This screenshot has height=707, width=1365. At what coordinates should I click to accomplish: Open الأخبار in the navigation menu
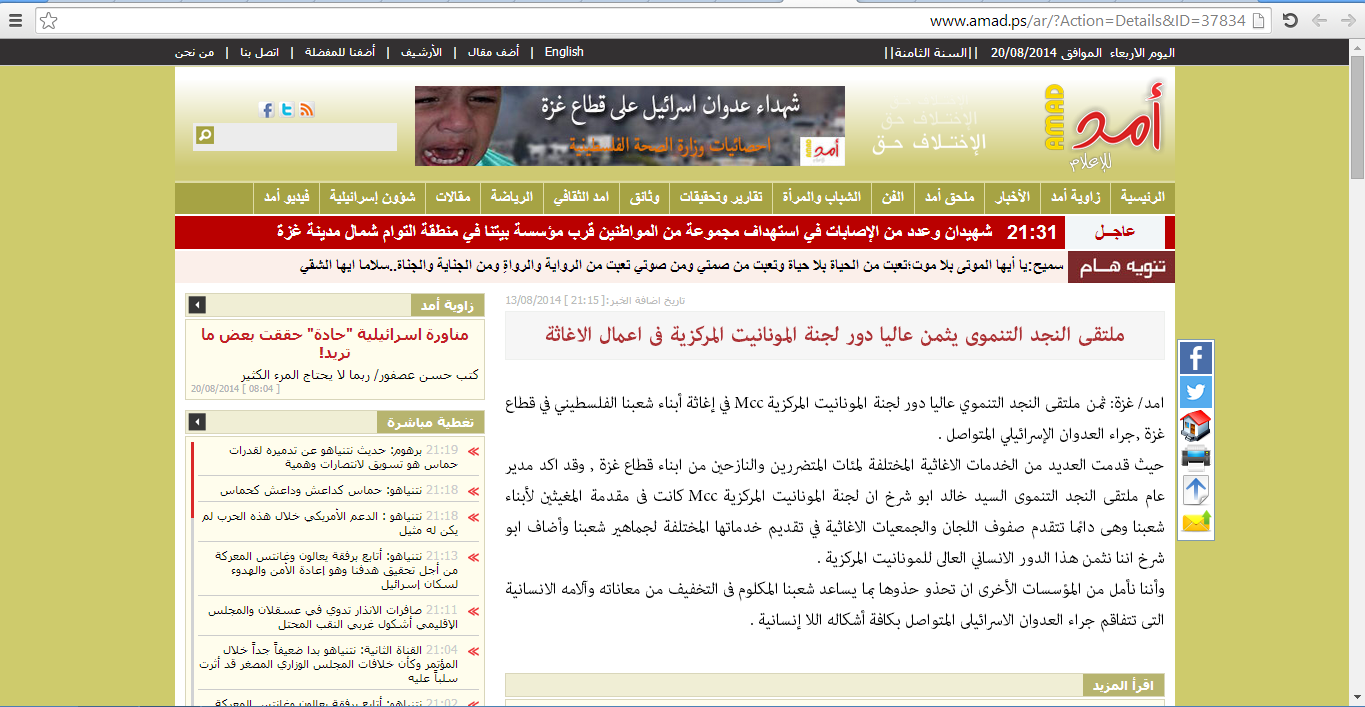pyautogui.click(x=1013, y=197)
